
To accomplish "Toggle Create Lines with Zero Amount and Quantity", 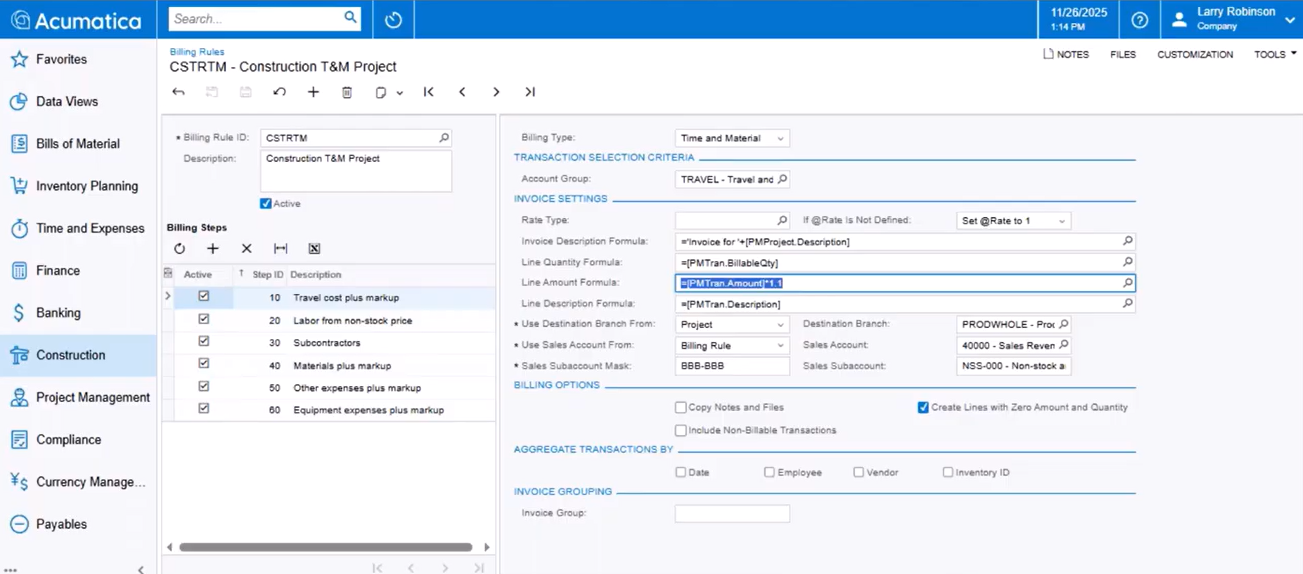I will 923,408.
